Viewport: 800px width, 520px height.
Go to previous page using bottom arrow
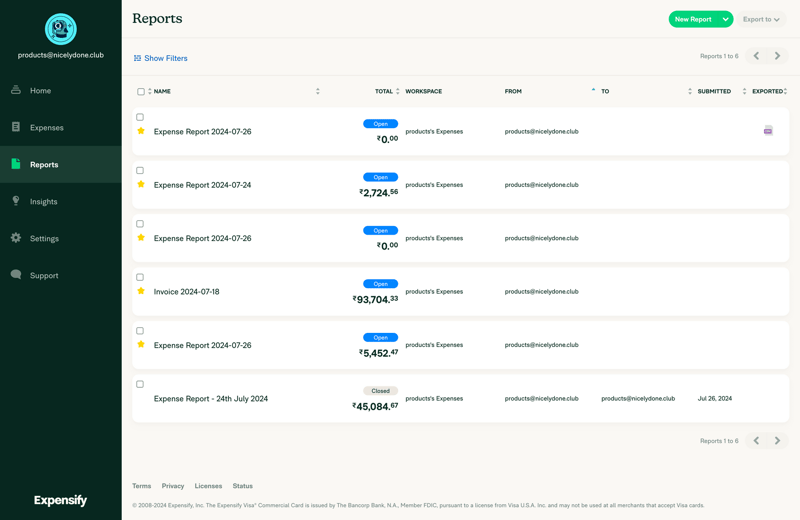point(756,440)
